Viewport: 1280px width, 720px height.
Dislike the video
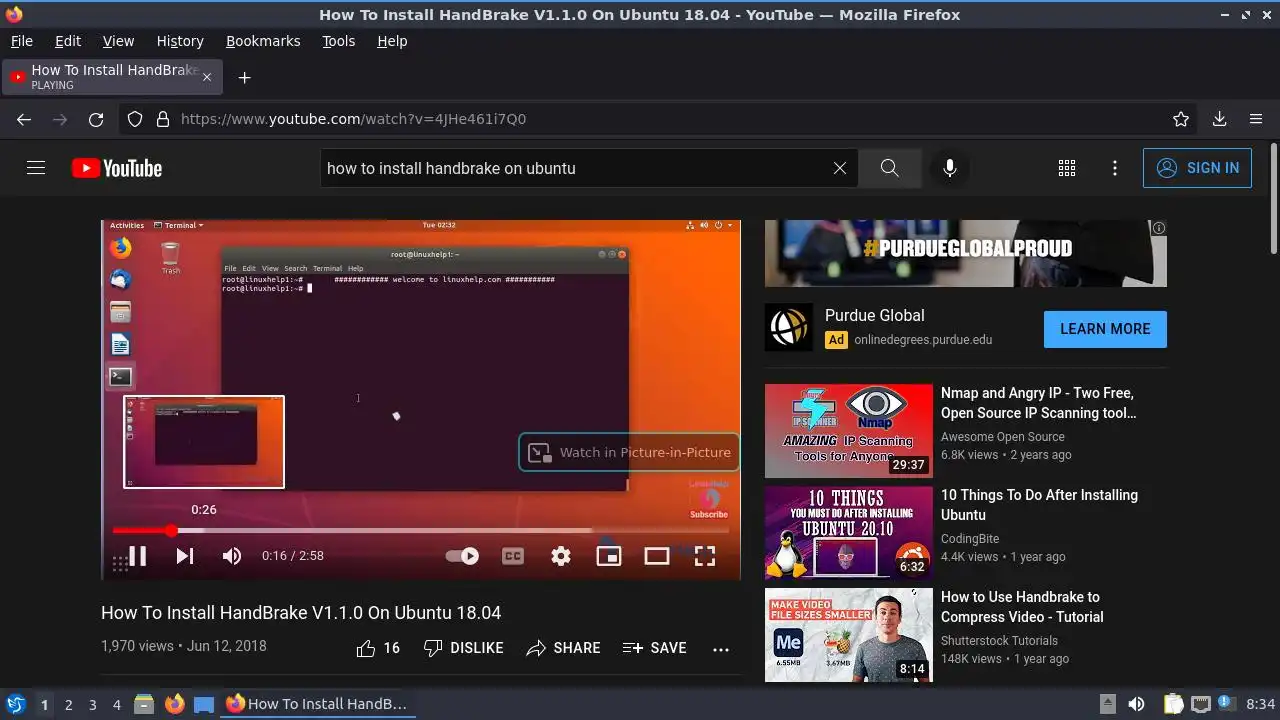(463, 648)
